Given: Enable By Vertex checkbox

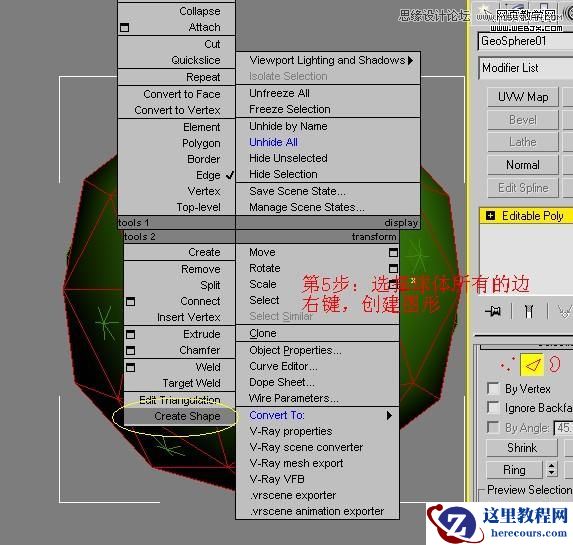Looking at the screenshot, I should [x=493, y=389].
